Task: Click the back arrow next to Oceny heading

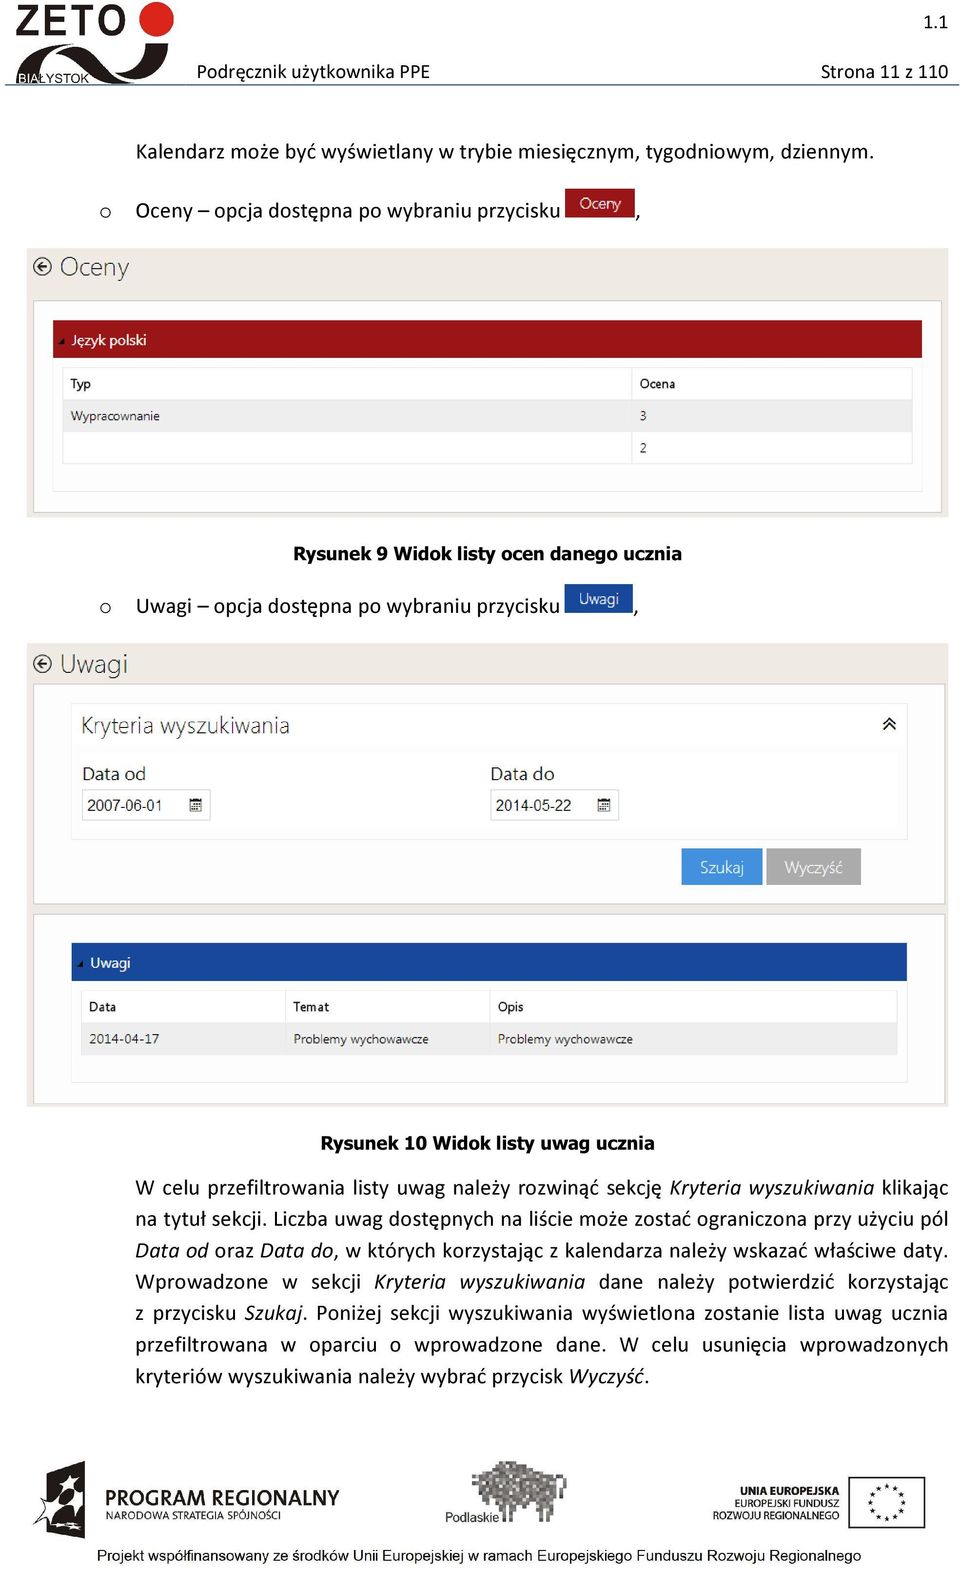Action: pos(42,267)
